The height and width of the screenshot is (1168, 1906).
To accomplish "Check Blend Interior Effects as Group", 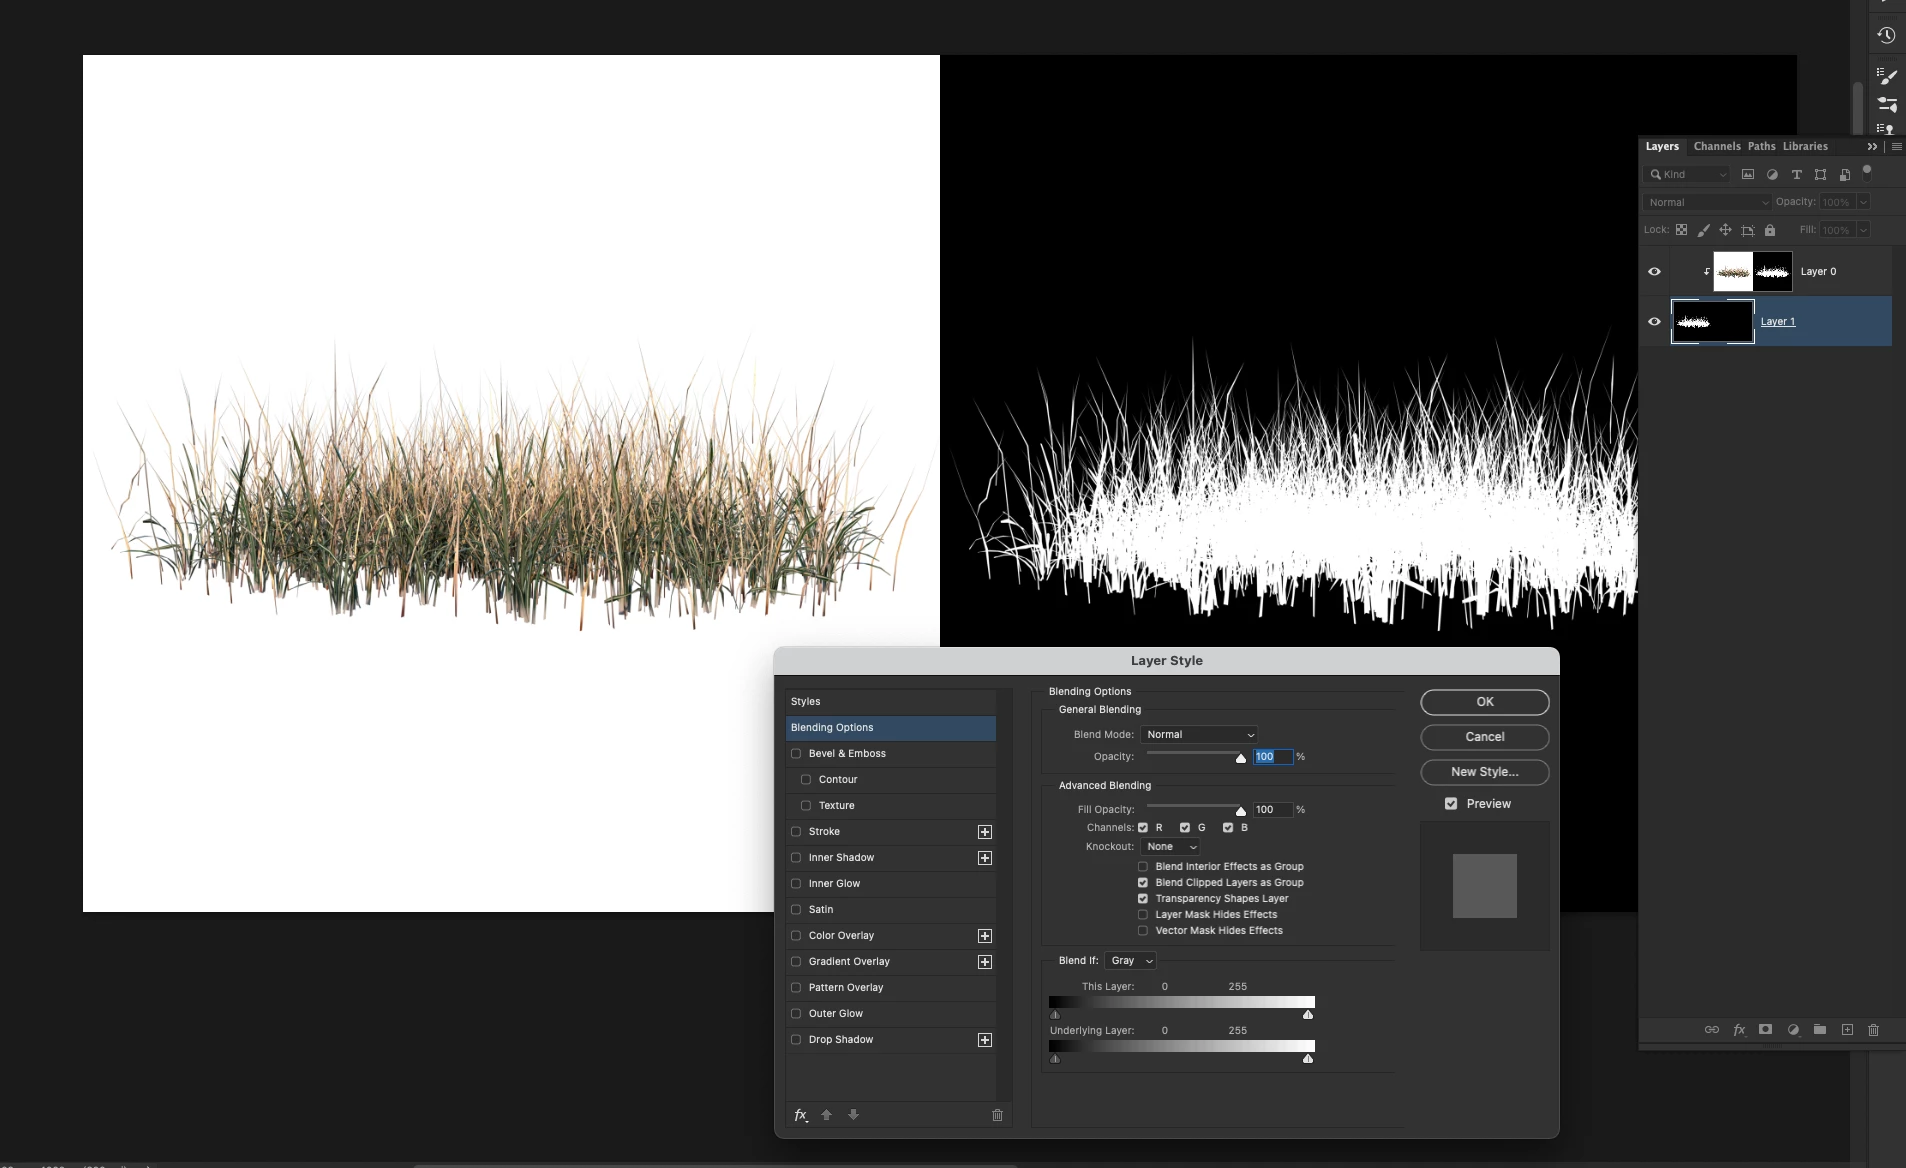I will [x=1143, y=867].
